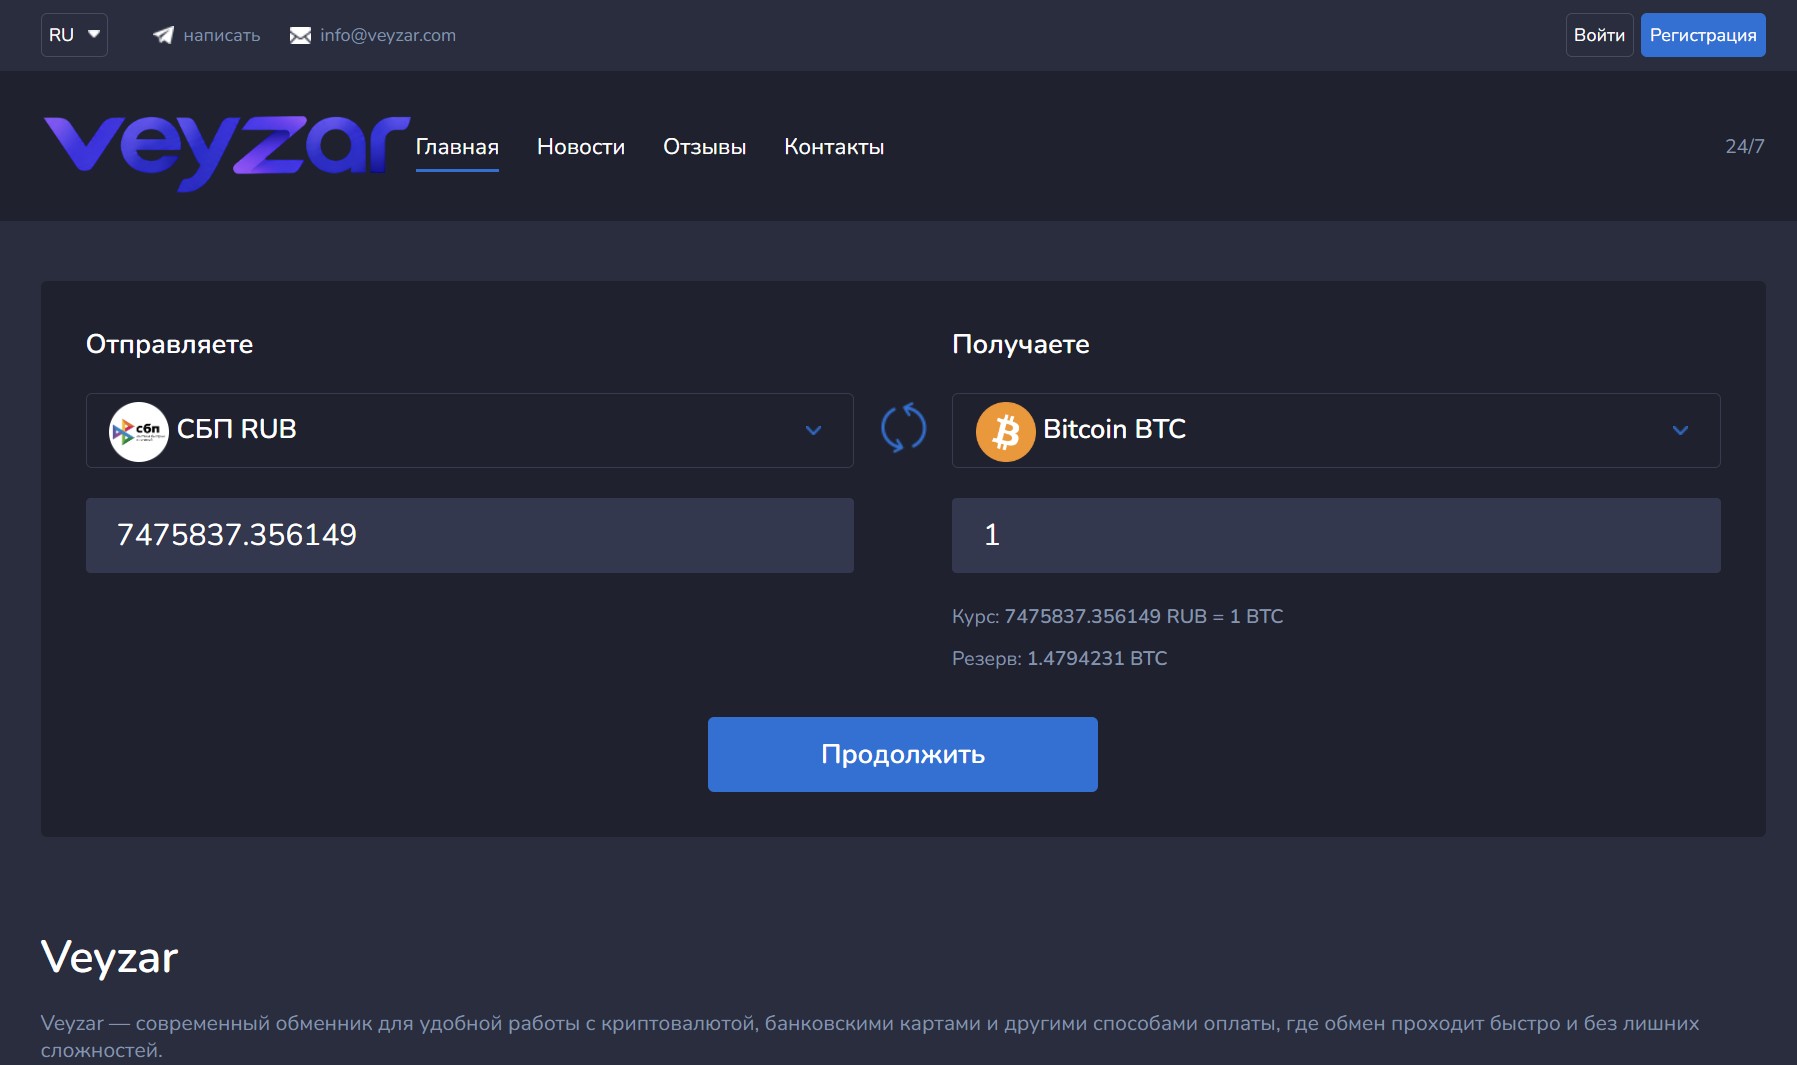1797x1065 pixels.
Task: Click the Отправляете heading
Action: (169, 344)
